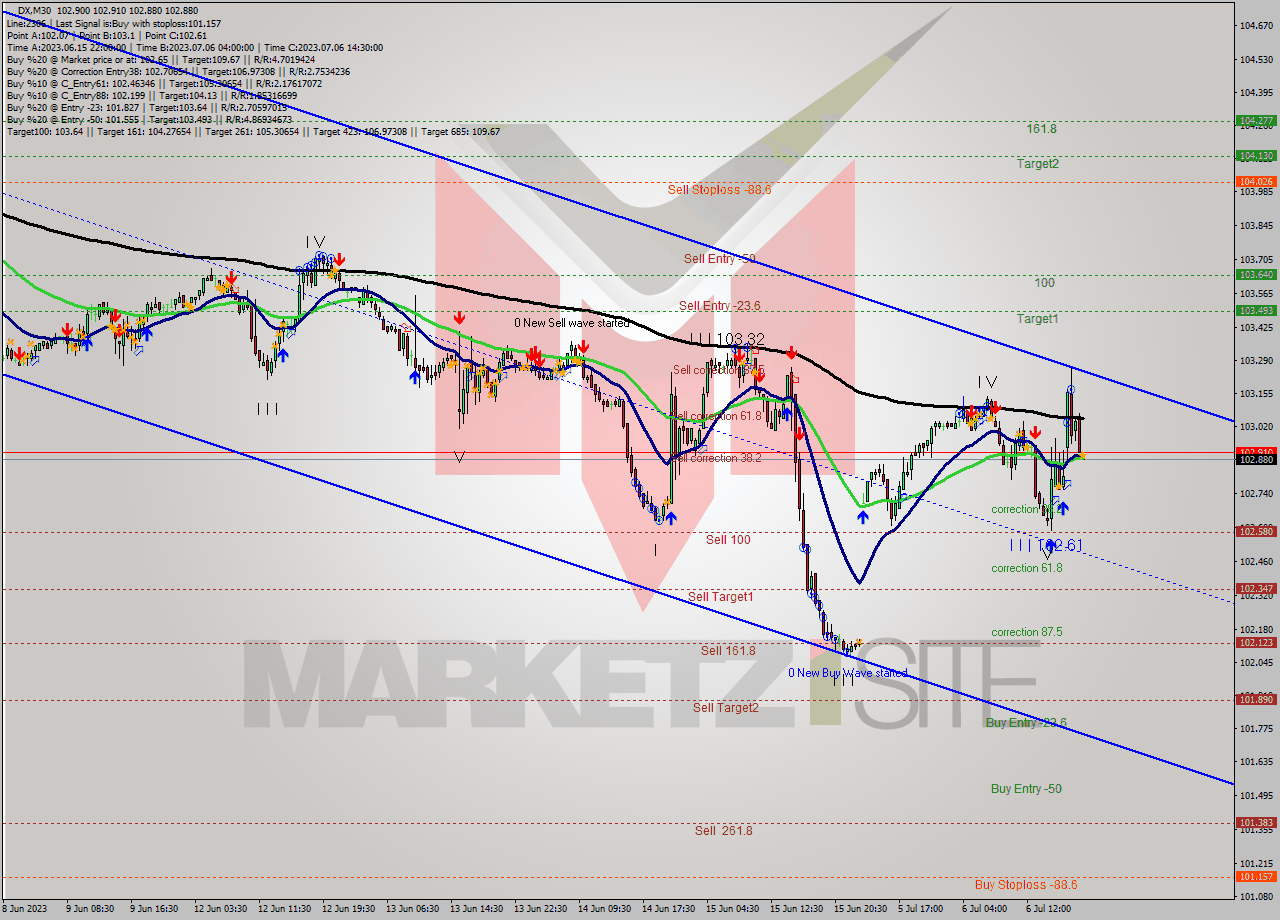Click the green 'Target2' label
1280x920 pixels.
1038,164
